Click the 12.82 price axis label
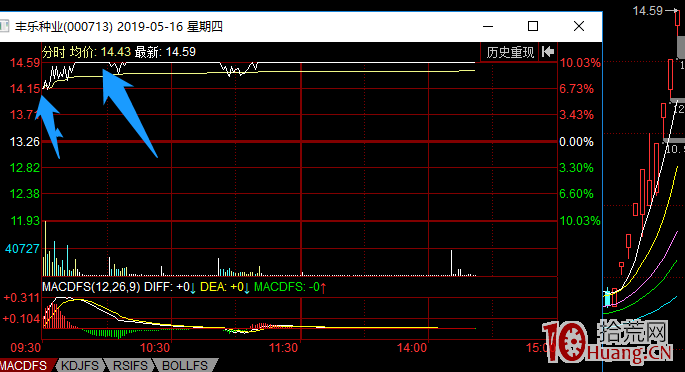685x372 pixels. (25, 168)
